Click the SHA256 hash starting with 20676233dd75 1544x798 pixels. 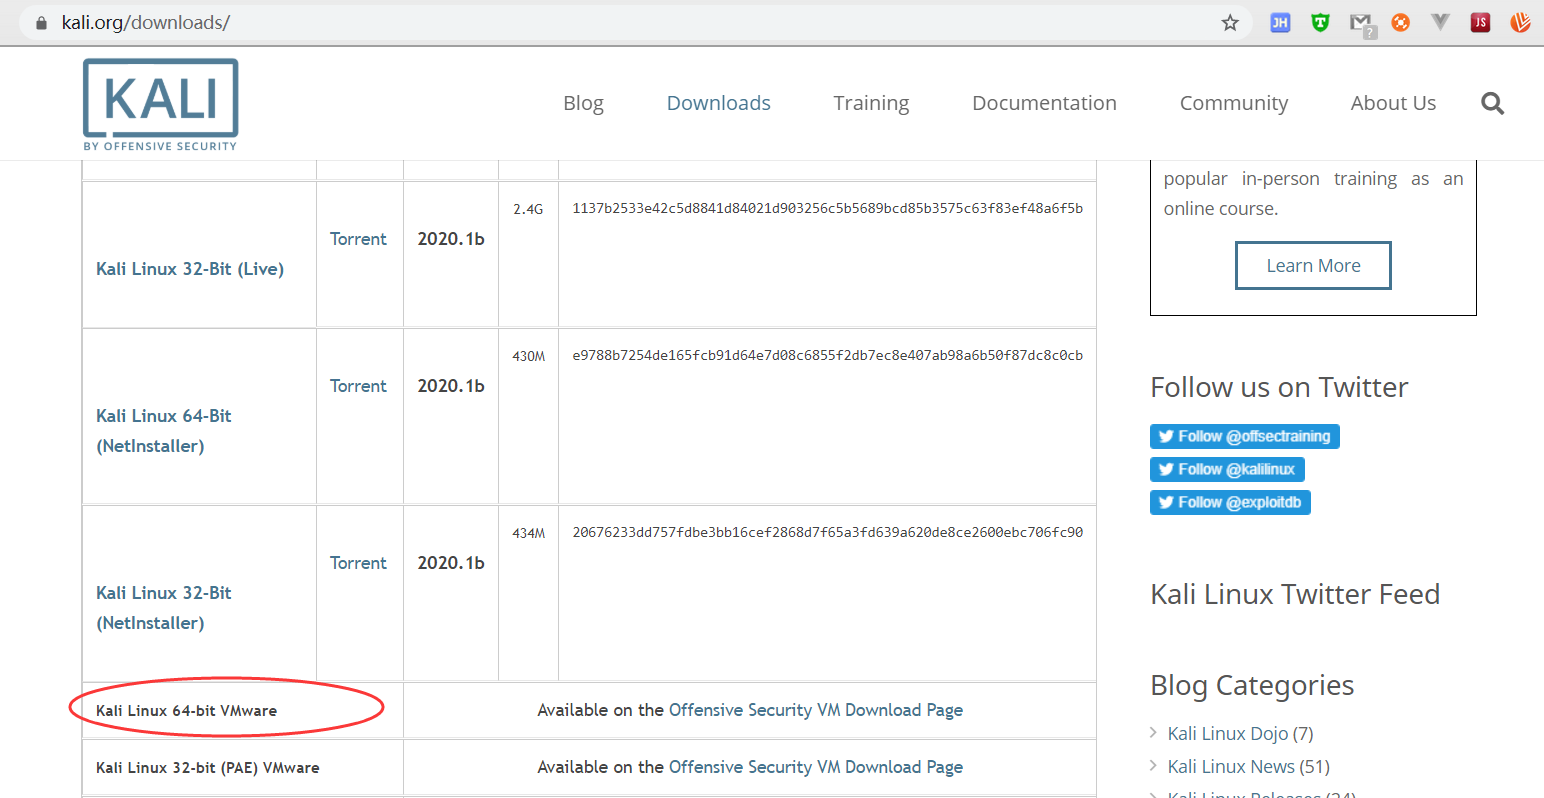click(828, 532)
